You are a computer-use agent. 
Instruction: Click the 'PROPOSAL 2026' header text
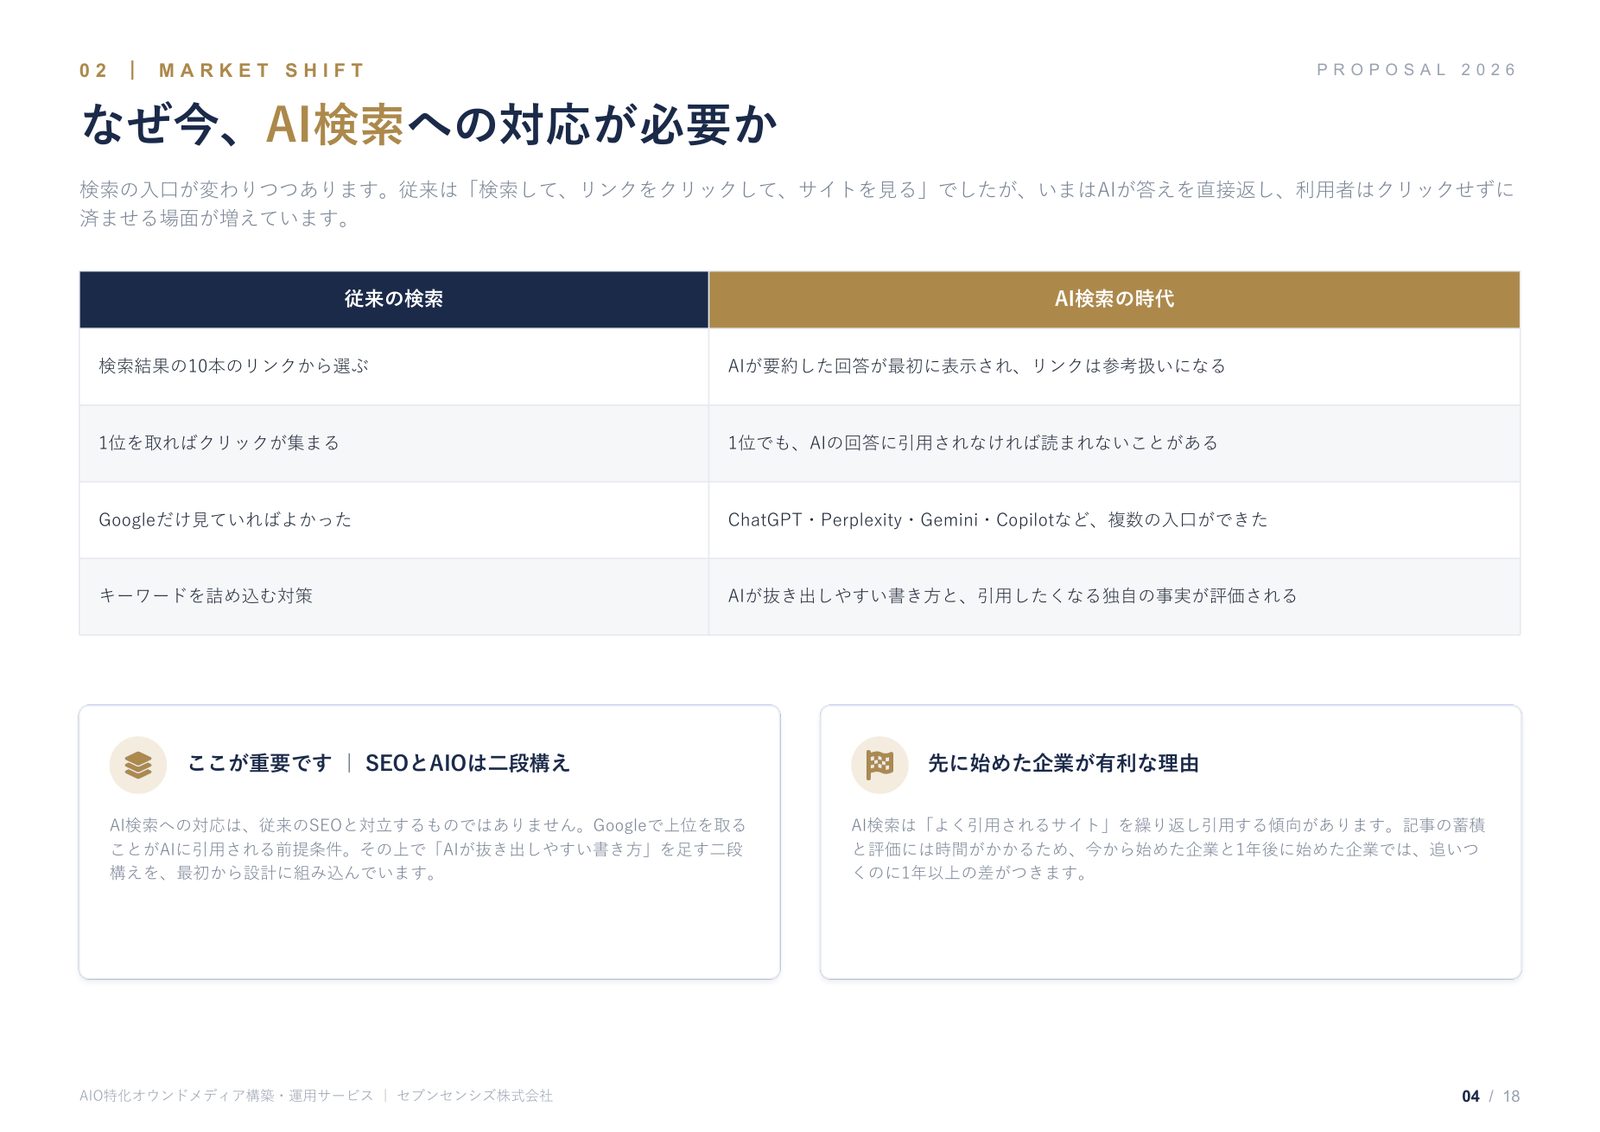coord(1416,70)
